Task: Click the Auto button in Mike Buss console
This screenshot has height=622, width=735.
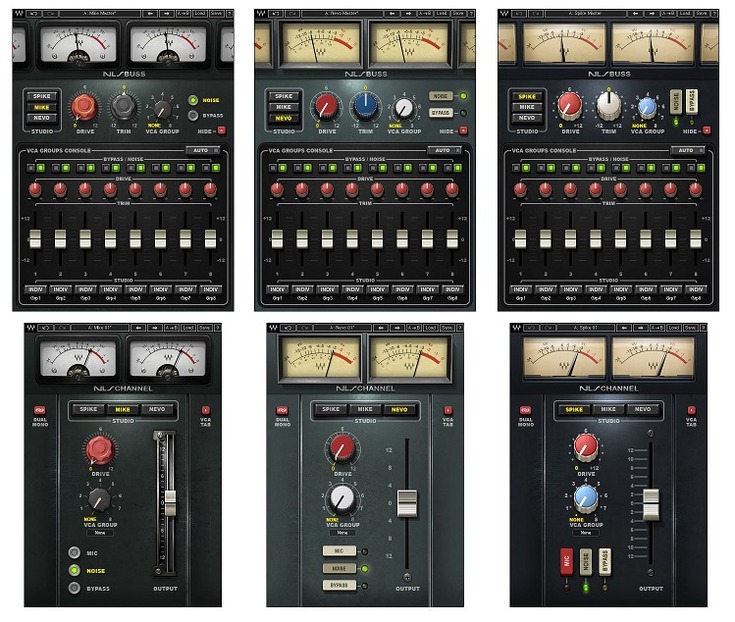Action: coord(202,150)
